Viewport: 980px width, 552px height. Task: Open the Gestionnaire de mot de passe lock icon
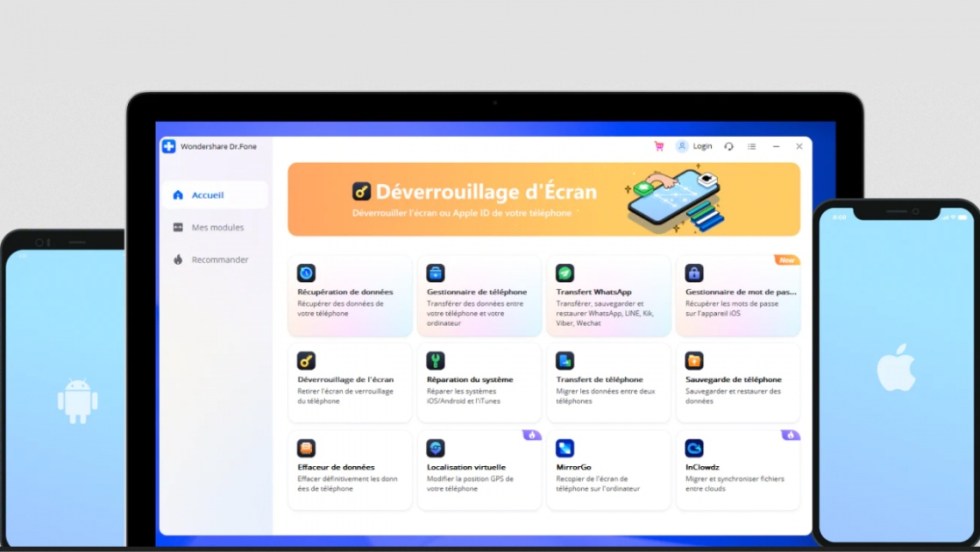(694, 273)
